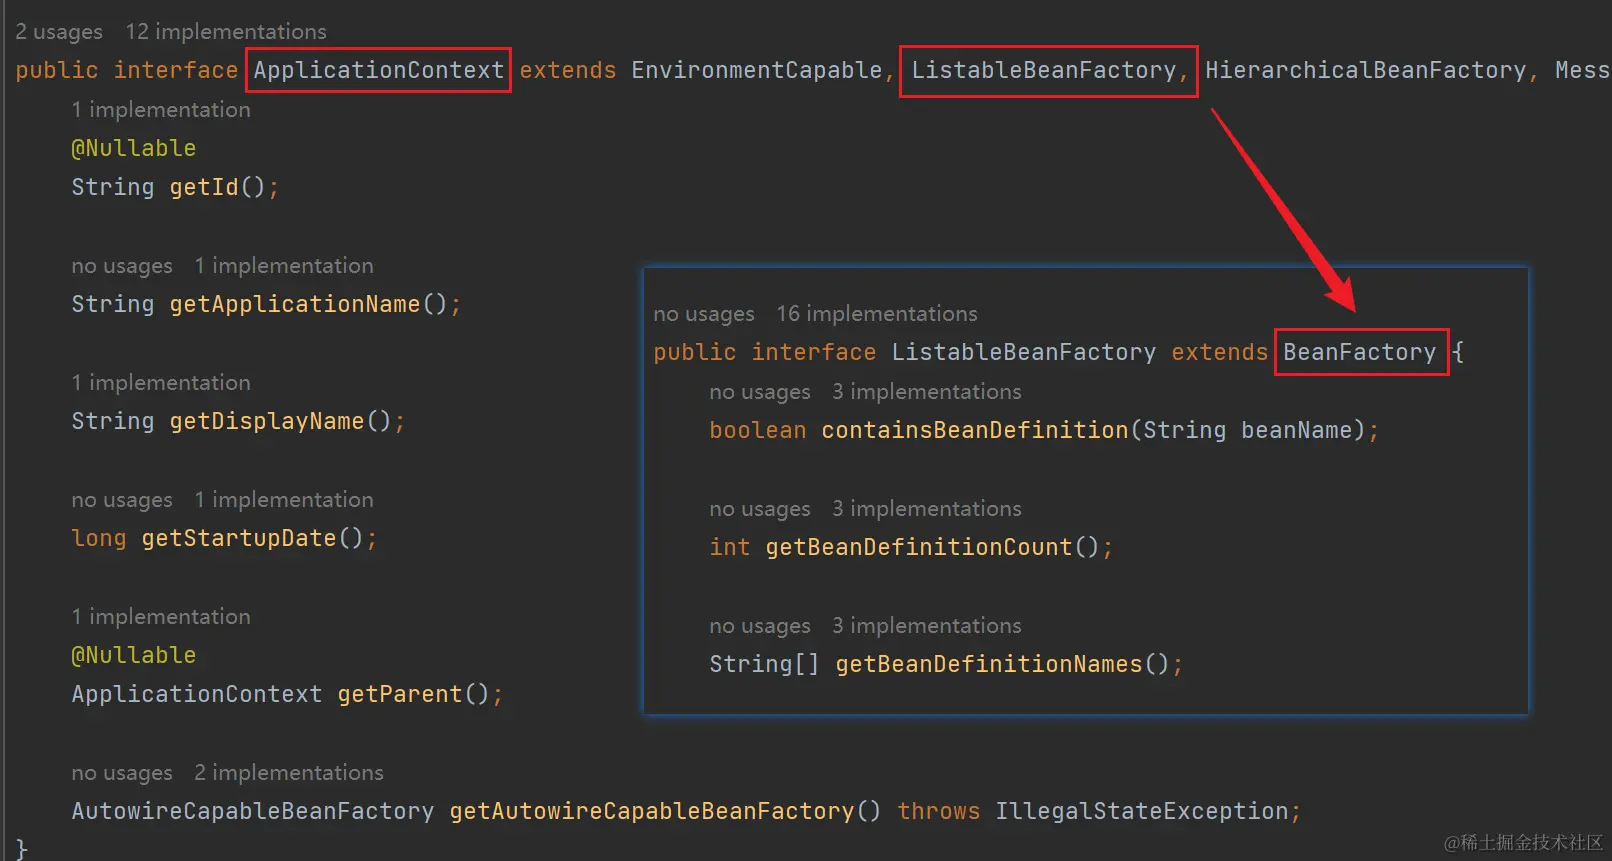Click the getBeanDefinitionNames() method
The width and height of the screenshot is (1612, 861).
coord(989,664)
